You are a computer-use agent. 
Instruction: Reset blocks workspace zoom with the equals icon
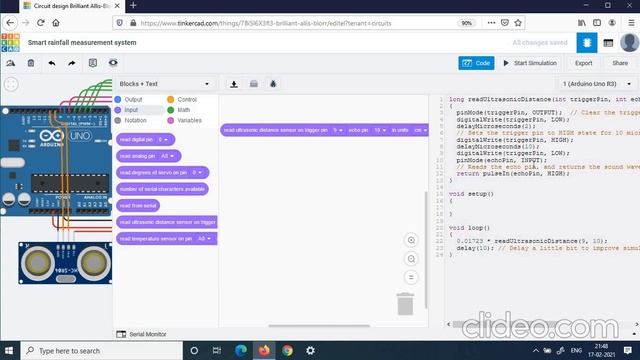click(x=411, y=278)
